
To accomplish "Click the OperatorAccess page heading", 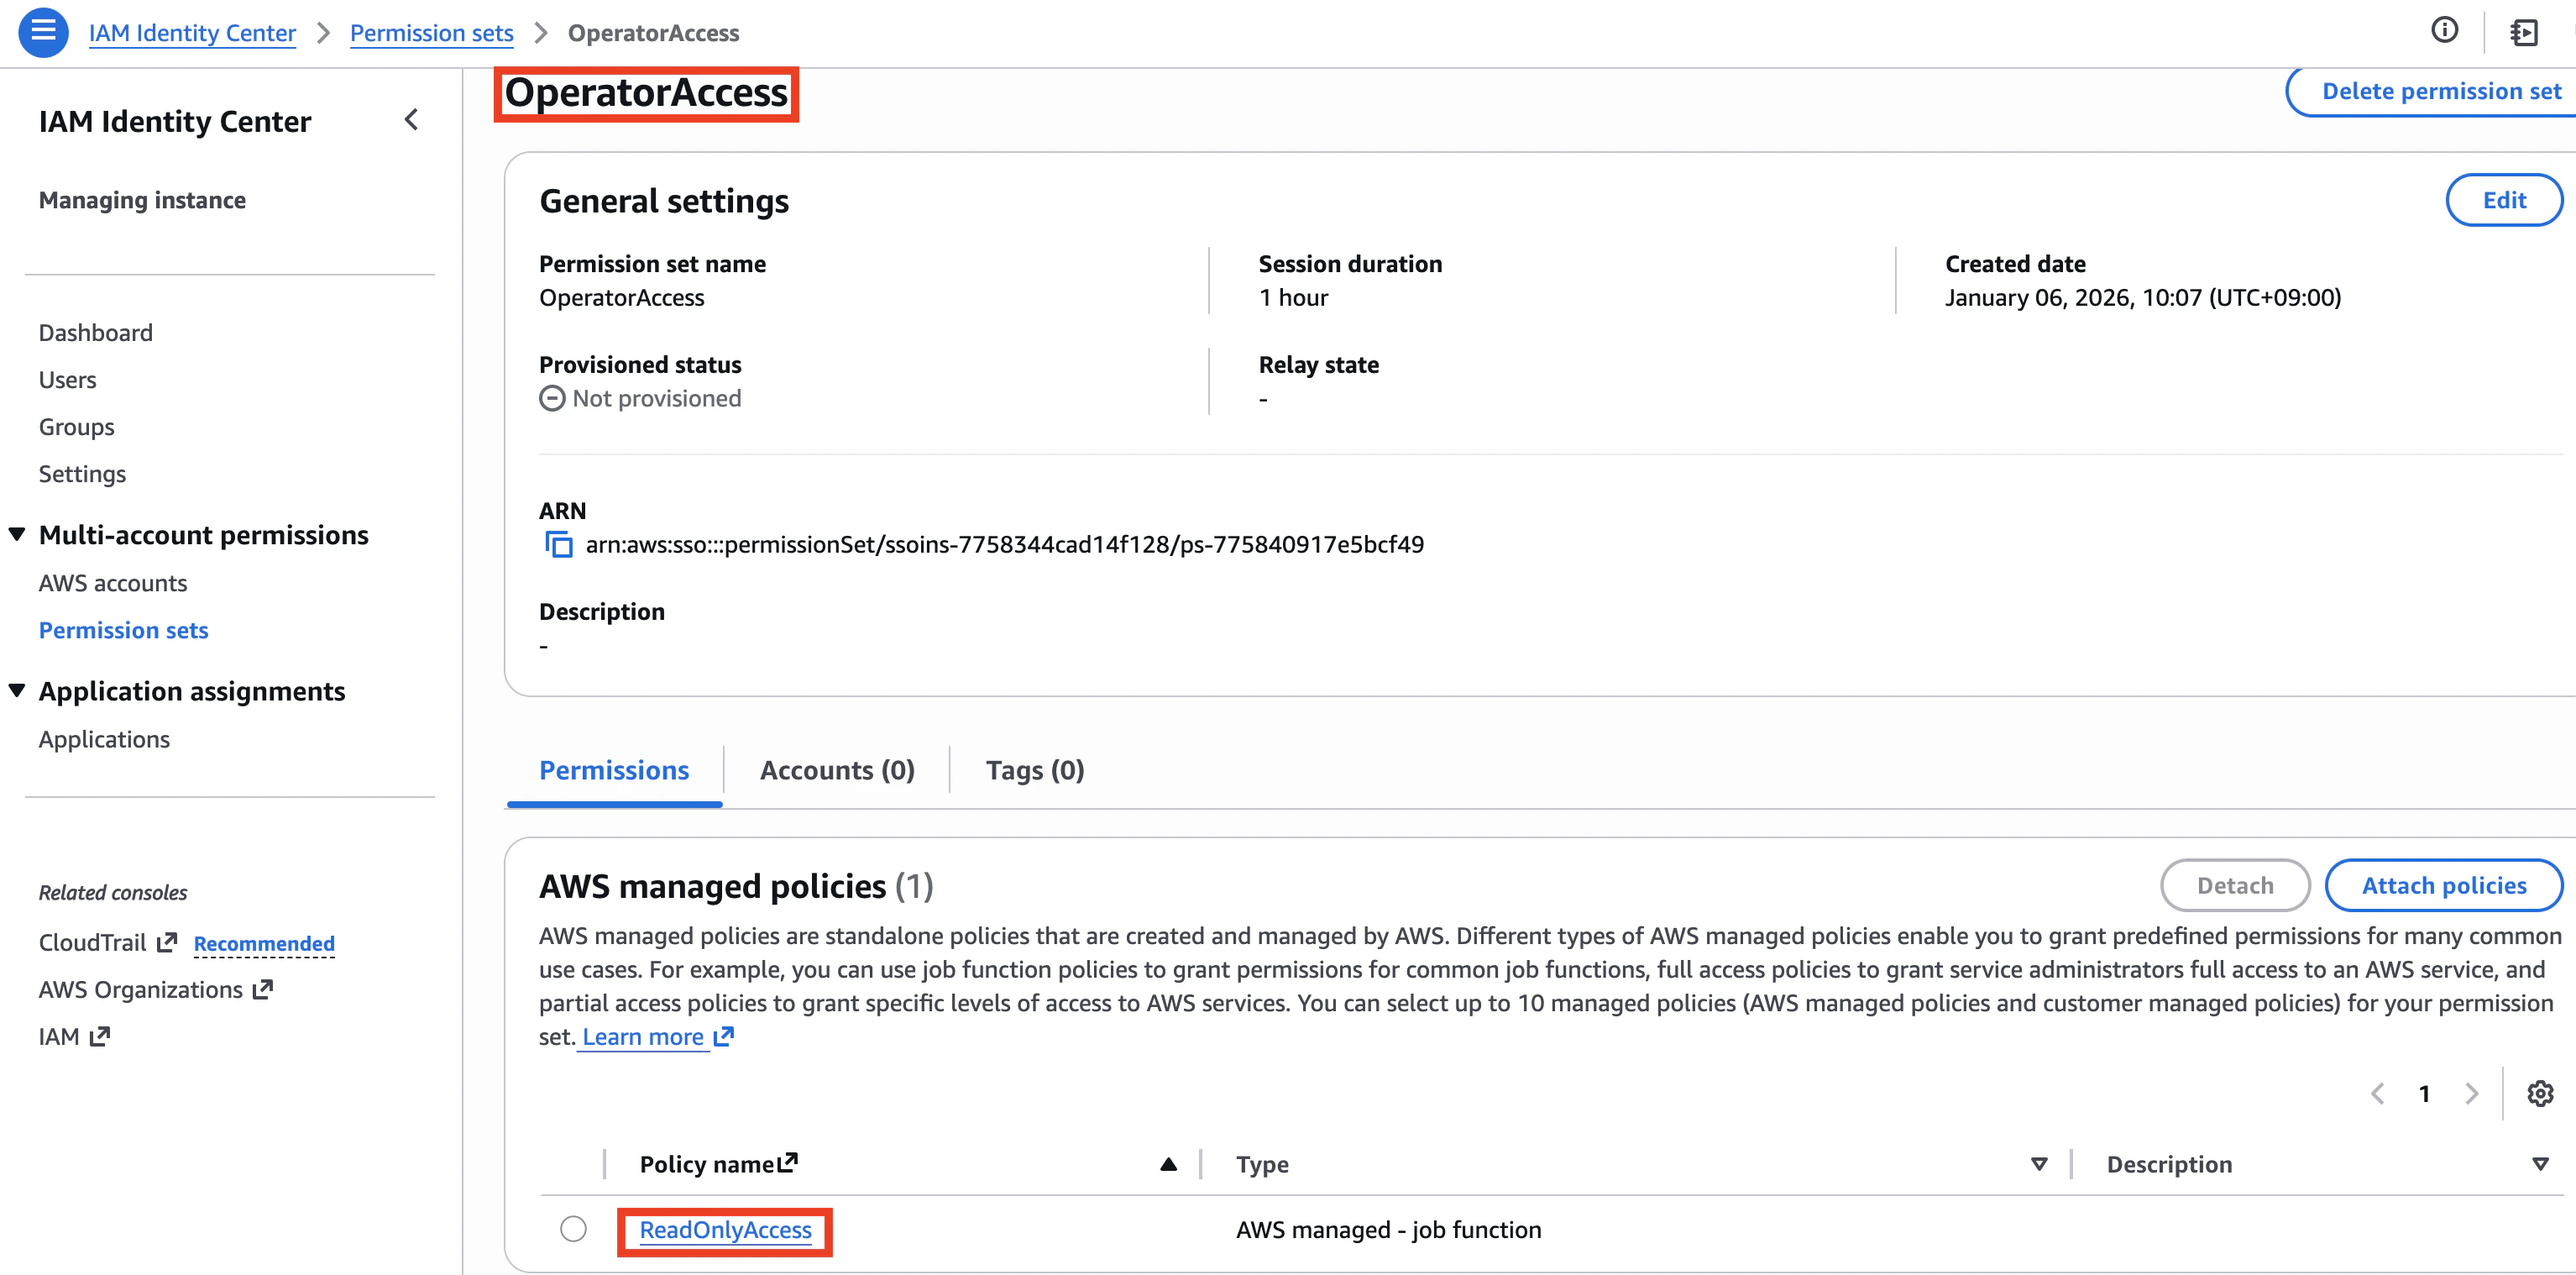I will tap(646, 93).
